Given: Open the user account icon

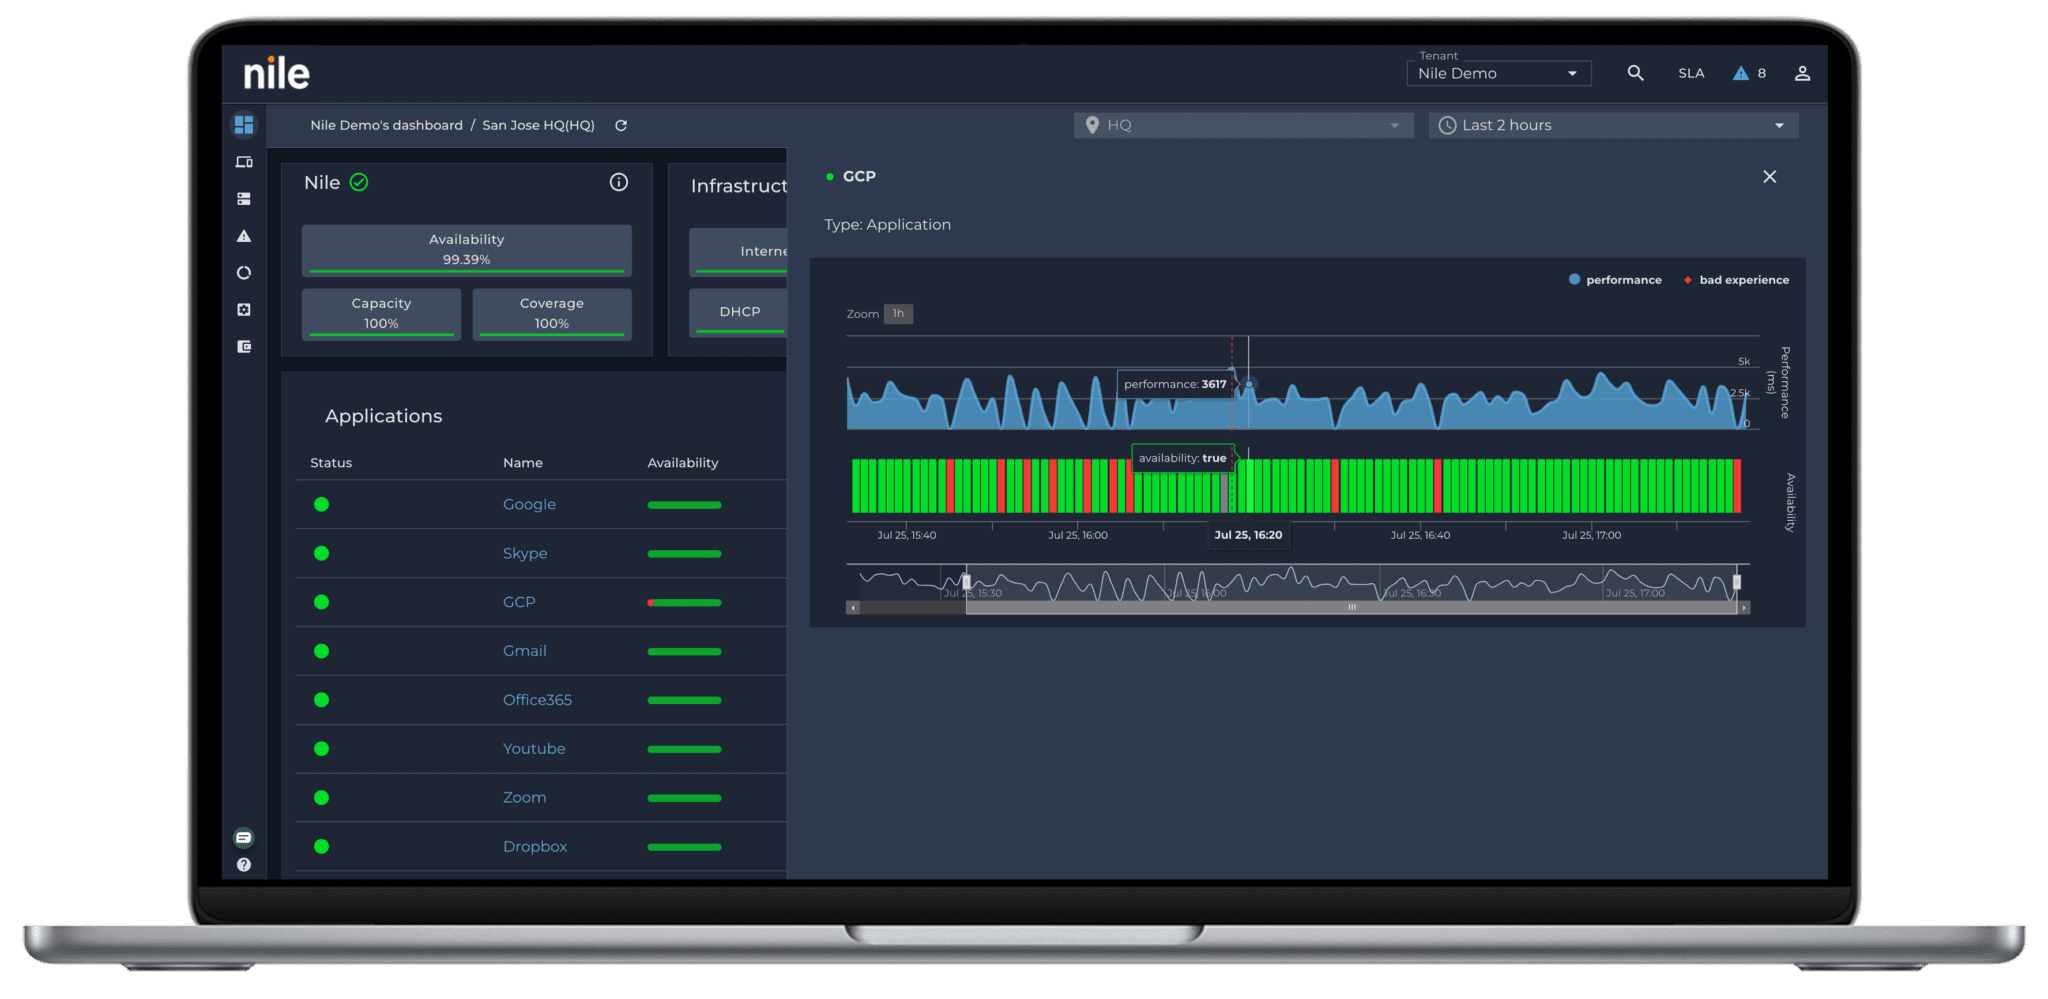Looking at the screenshot, I should pyautogui.click(x=1802, y=73).
